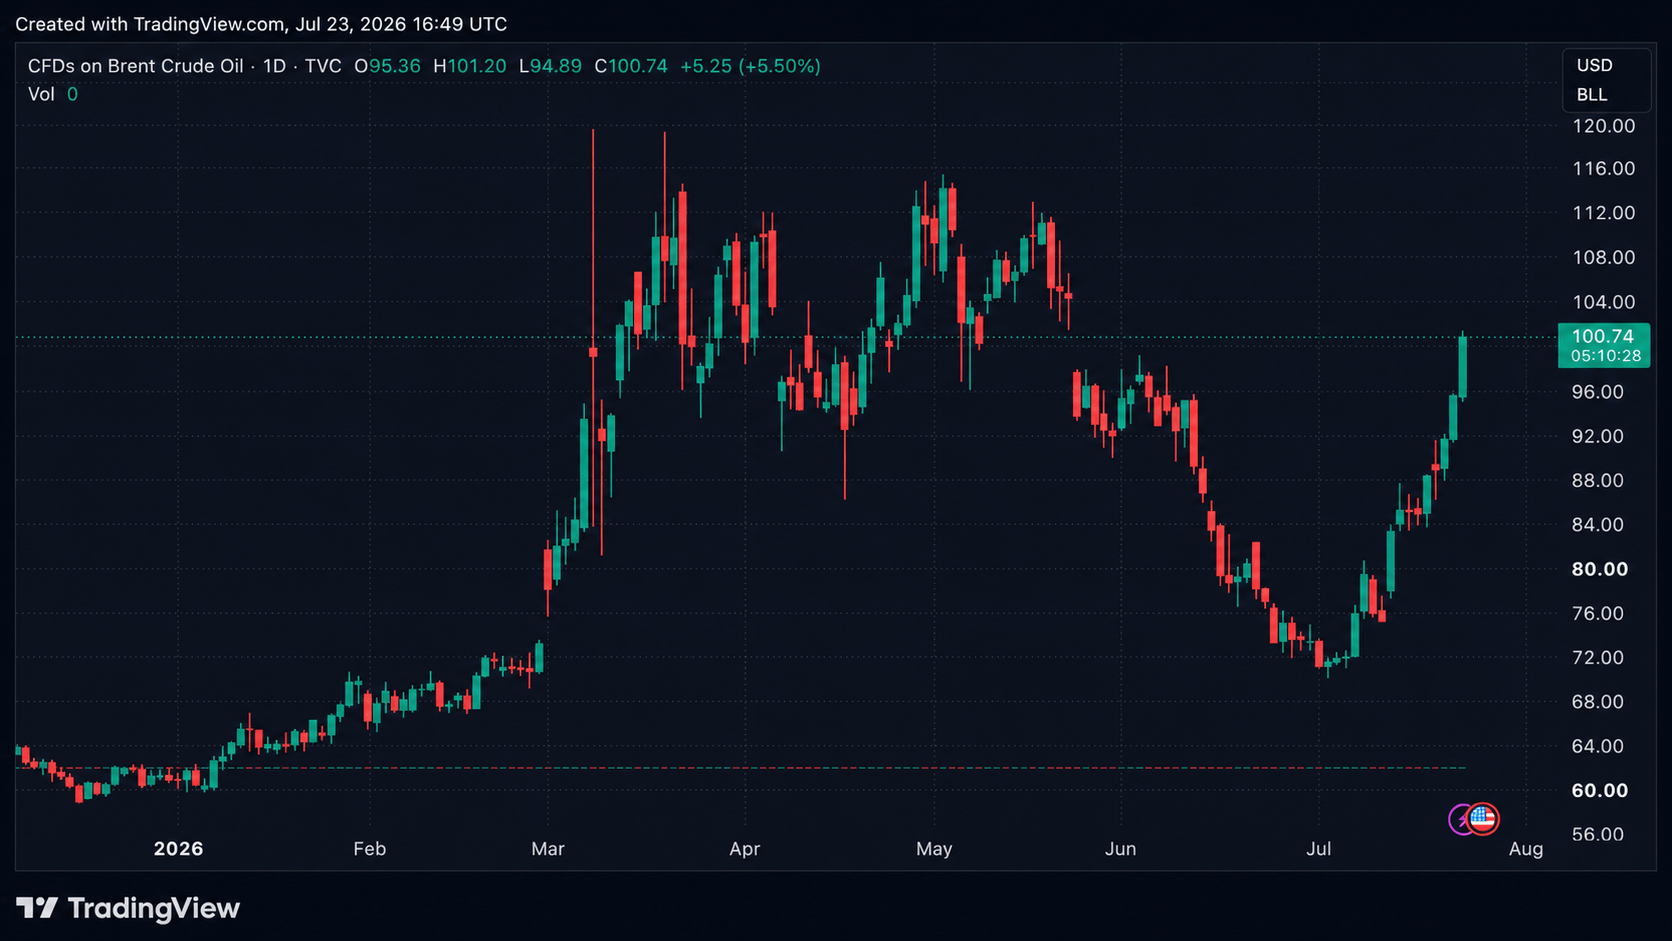Click the Jul label on the time axis
This screenshot has width=1672, height=941.
coord(1319,849)
